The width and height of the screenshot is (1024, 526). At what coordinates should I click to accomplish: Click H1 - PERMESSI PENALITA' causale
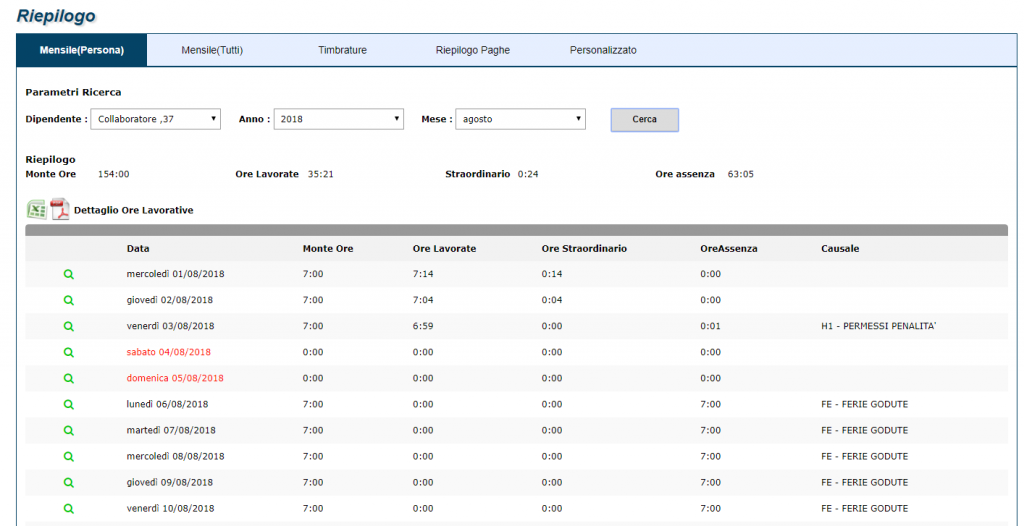(879, 326)
